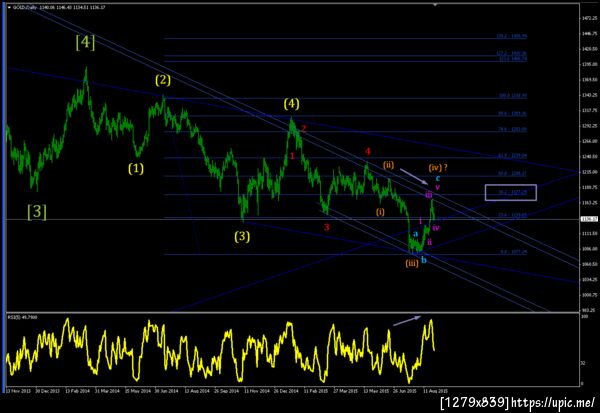Click the 1343.25 value on price scale
Screen dimensions: 600x413
click(590, 95)
